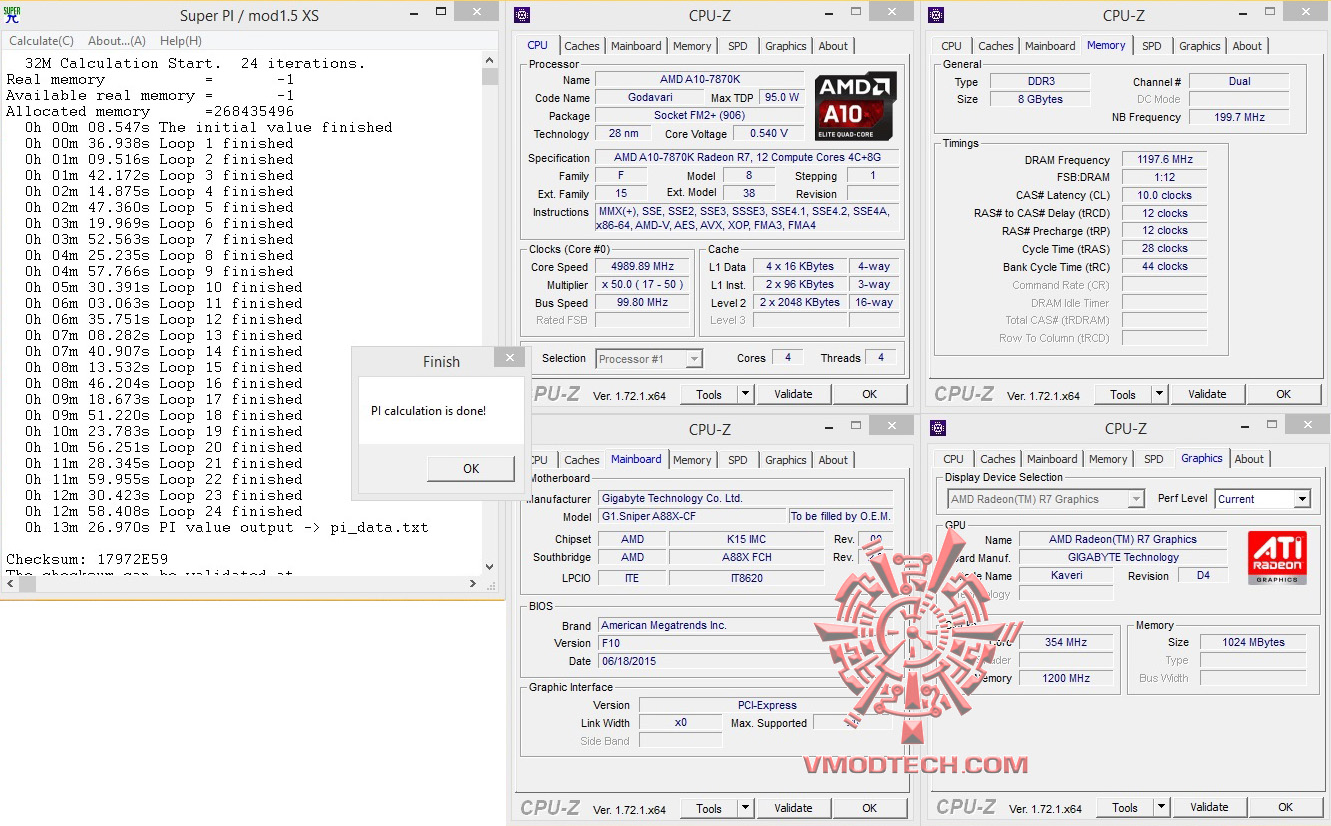Click the Code Name value Godavari

(648, 98)
